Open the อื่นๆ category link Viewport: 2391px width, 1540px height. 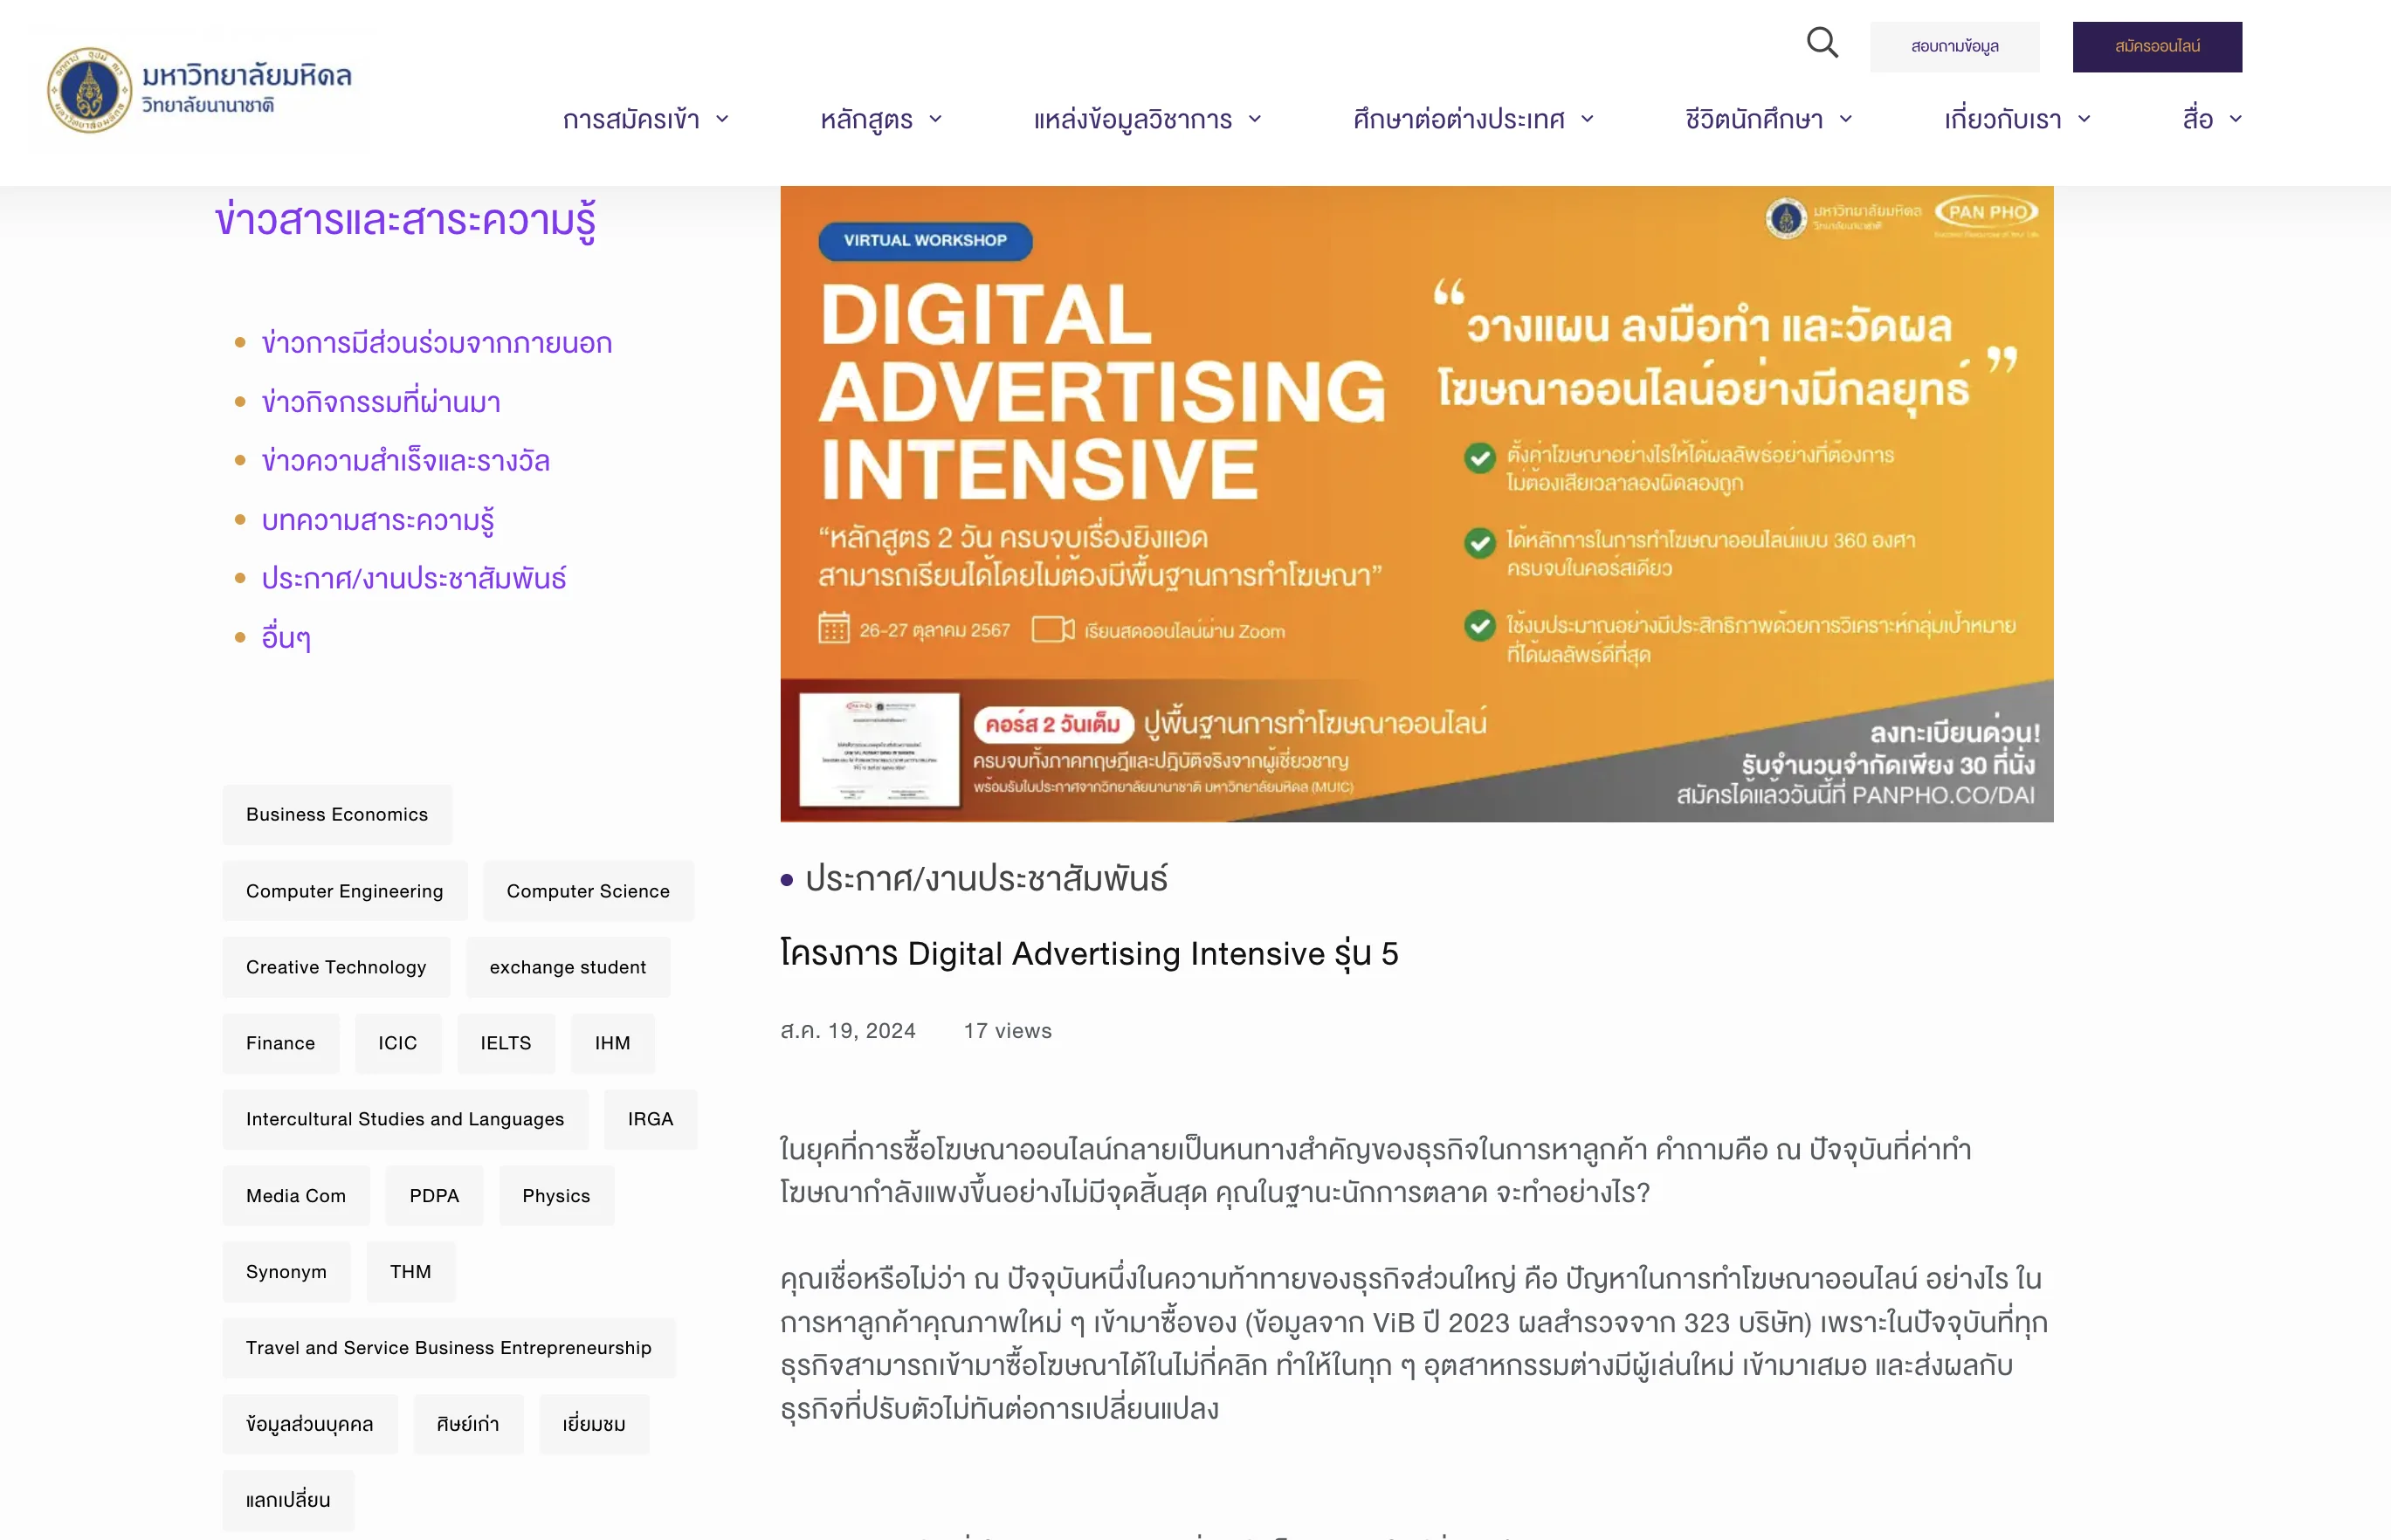click(x=286, y=637)
